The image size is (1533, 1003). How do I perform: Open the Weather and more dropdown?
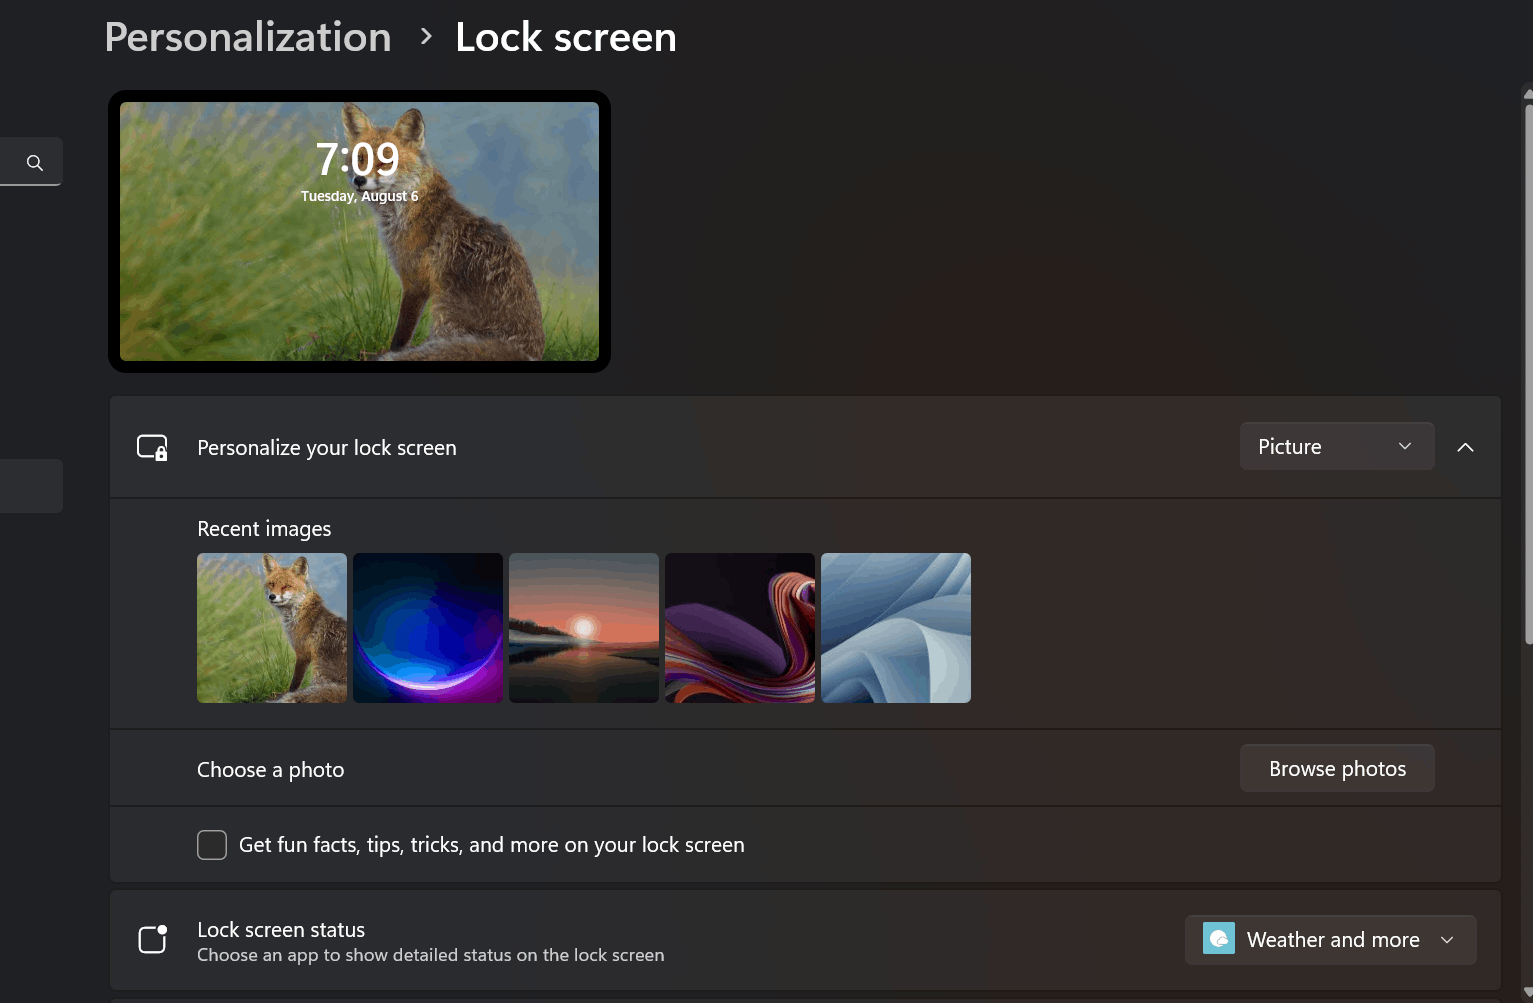pyautogui.click(x=1330, y=940)
